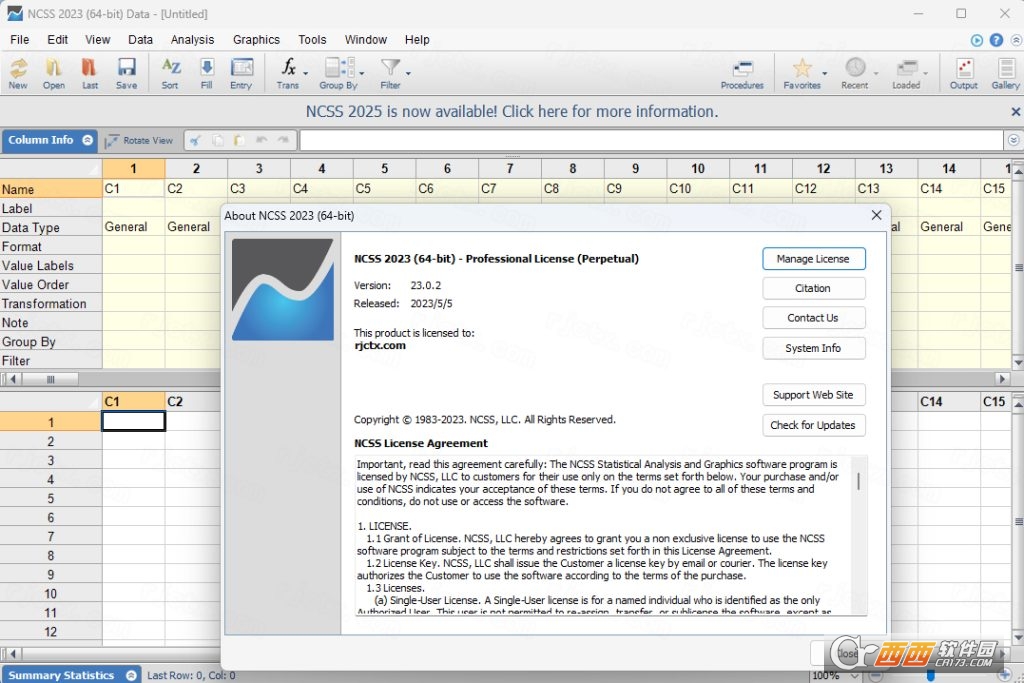Click the Trans fx icon
Image resolution: width=1024 pixels, height=683 pixels.
[x=287, y=73]
